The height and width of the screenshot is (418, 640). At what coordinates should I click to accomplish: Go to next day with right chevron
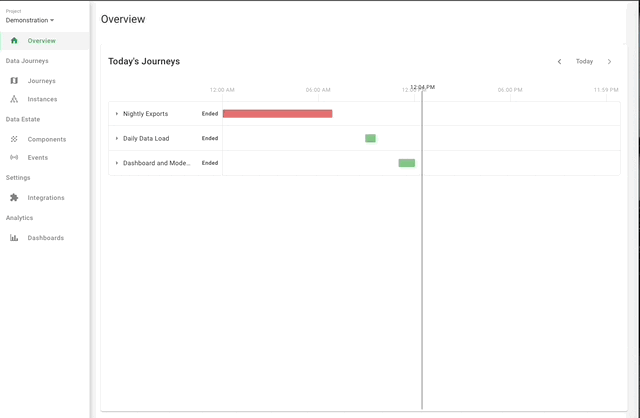point(609,62)
